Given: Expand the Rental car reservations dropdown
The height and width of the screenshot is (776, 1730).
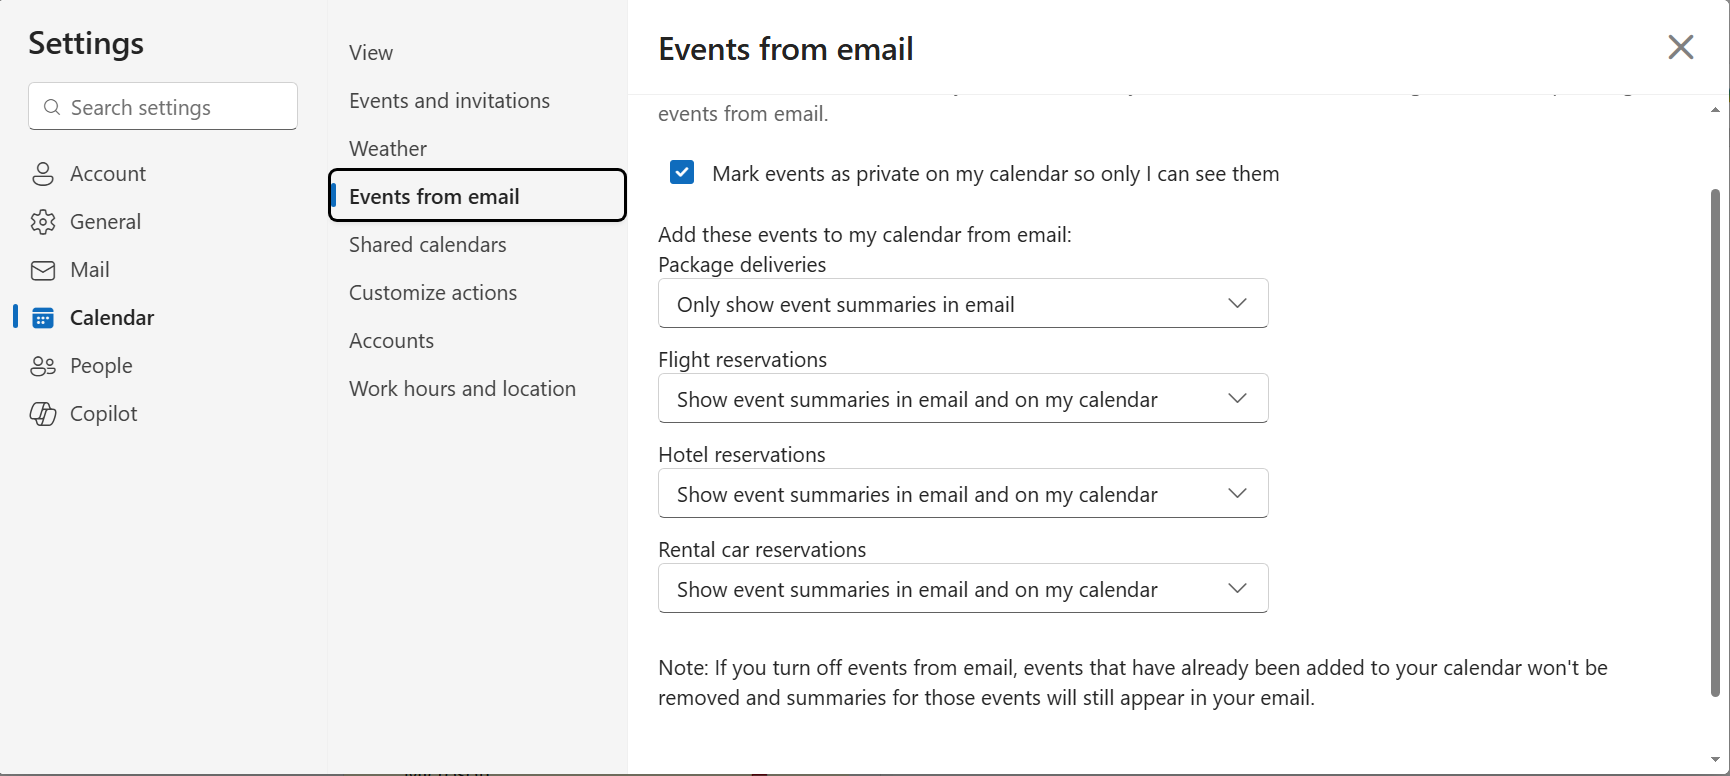Looking at the screenshot, I should coord(962,589).
